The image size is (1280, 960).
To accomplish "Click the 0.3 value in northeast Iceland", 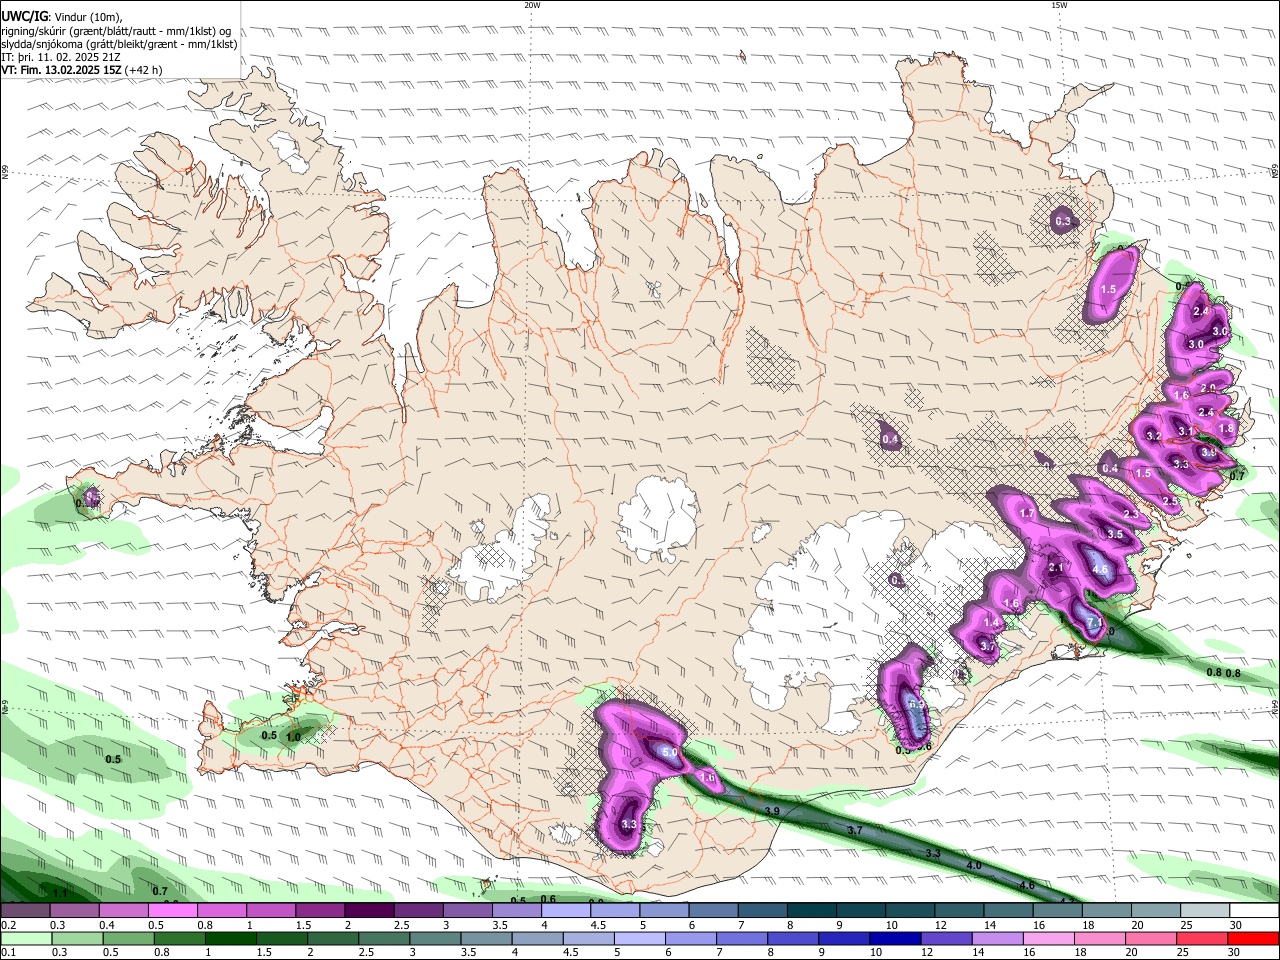I will (x=1062, y=222).
